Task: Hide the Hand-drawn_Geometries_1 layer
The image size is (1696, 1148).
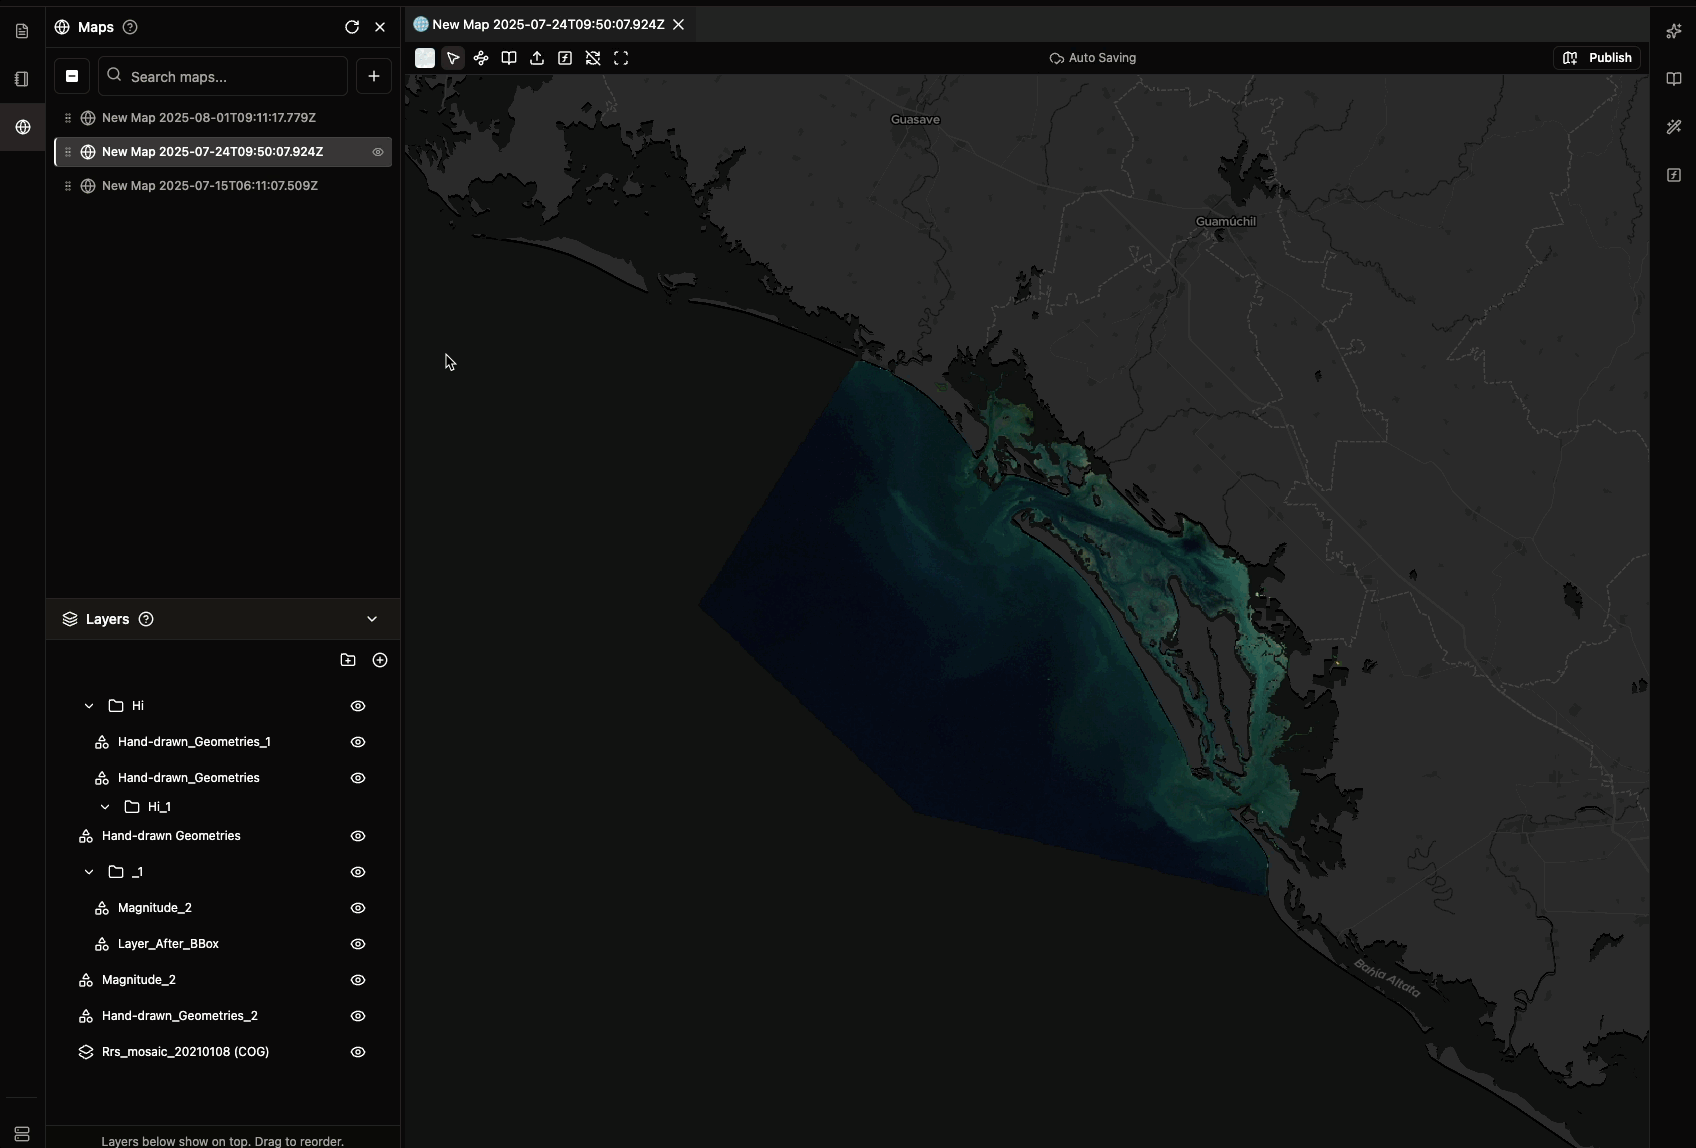Action: [x=358, y=742]
